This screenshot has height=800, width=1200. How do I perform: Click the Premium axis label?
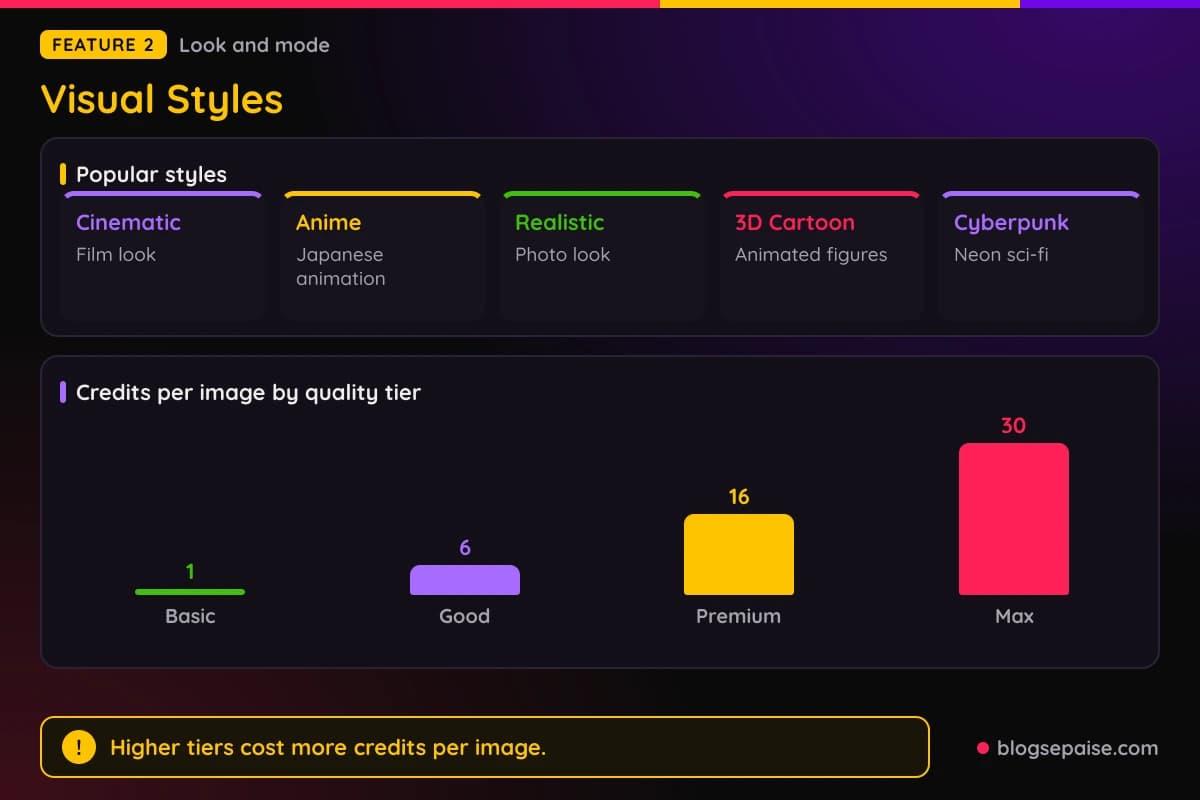point(739,616)
